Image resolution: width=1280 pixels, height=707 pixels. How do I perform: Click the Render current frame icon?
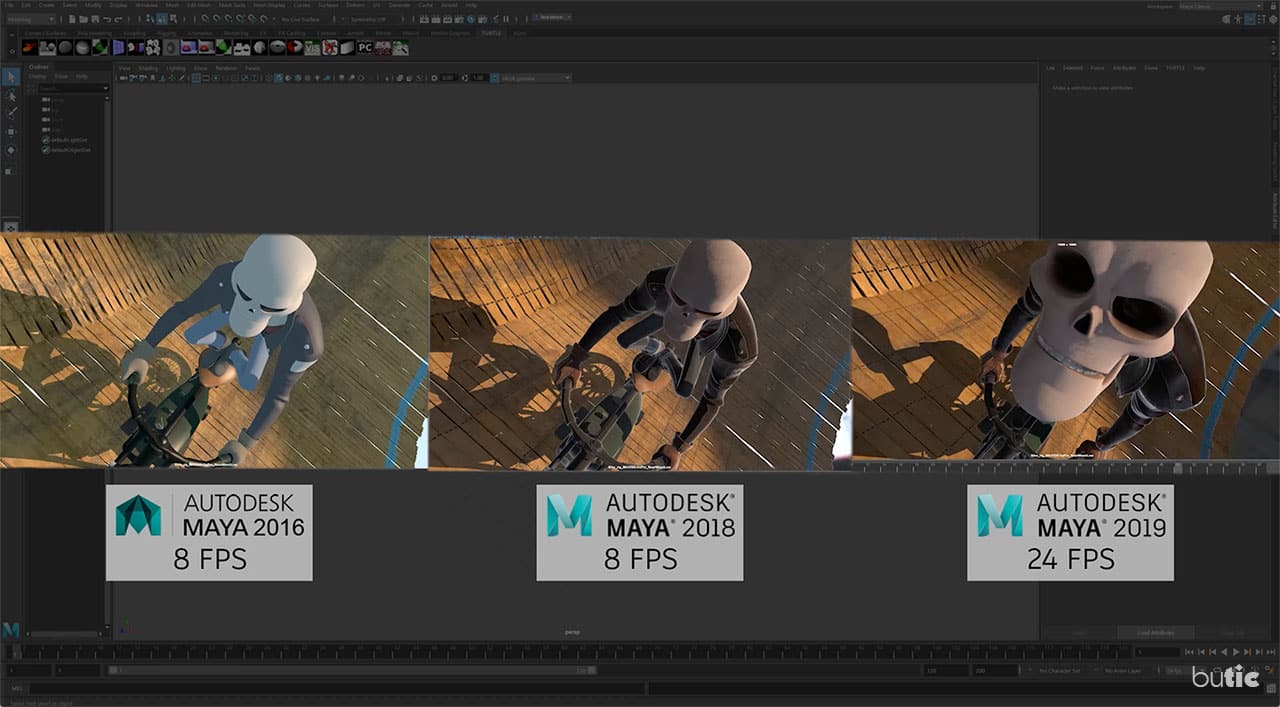tap(435, 19)
